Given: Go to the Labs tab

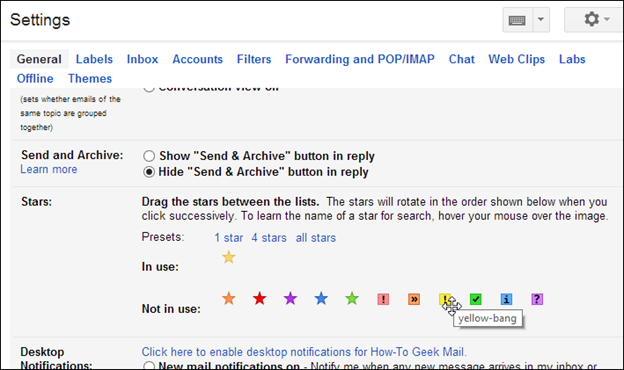Looking at the screenshot, I should [572, 59].
